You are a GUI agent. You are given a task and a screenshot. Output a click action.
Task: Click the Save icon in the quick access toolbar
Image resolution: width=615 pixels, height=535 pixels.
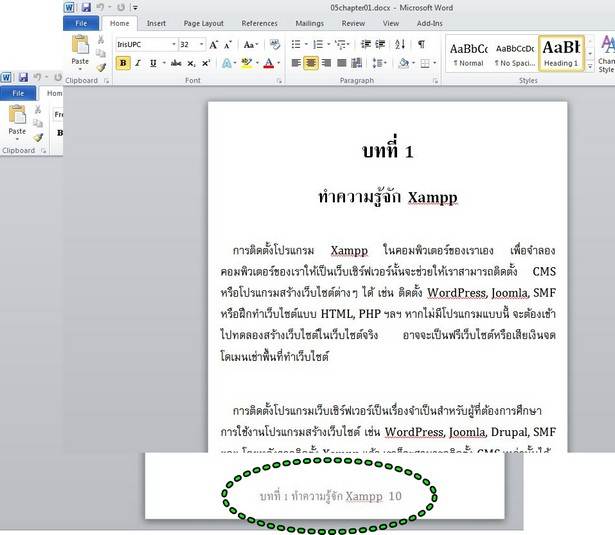(x=86, y=7)
